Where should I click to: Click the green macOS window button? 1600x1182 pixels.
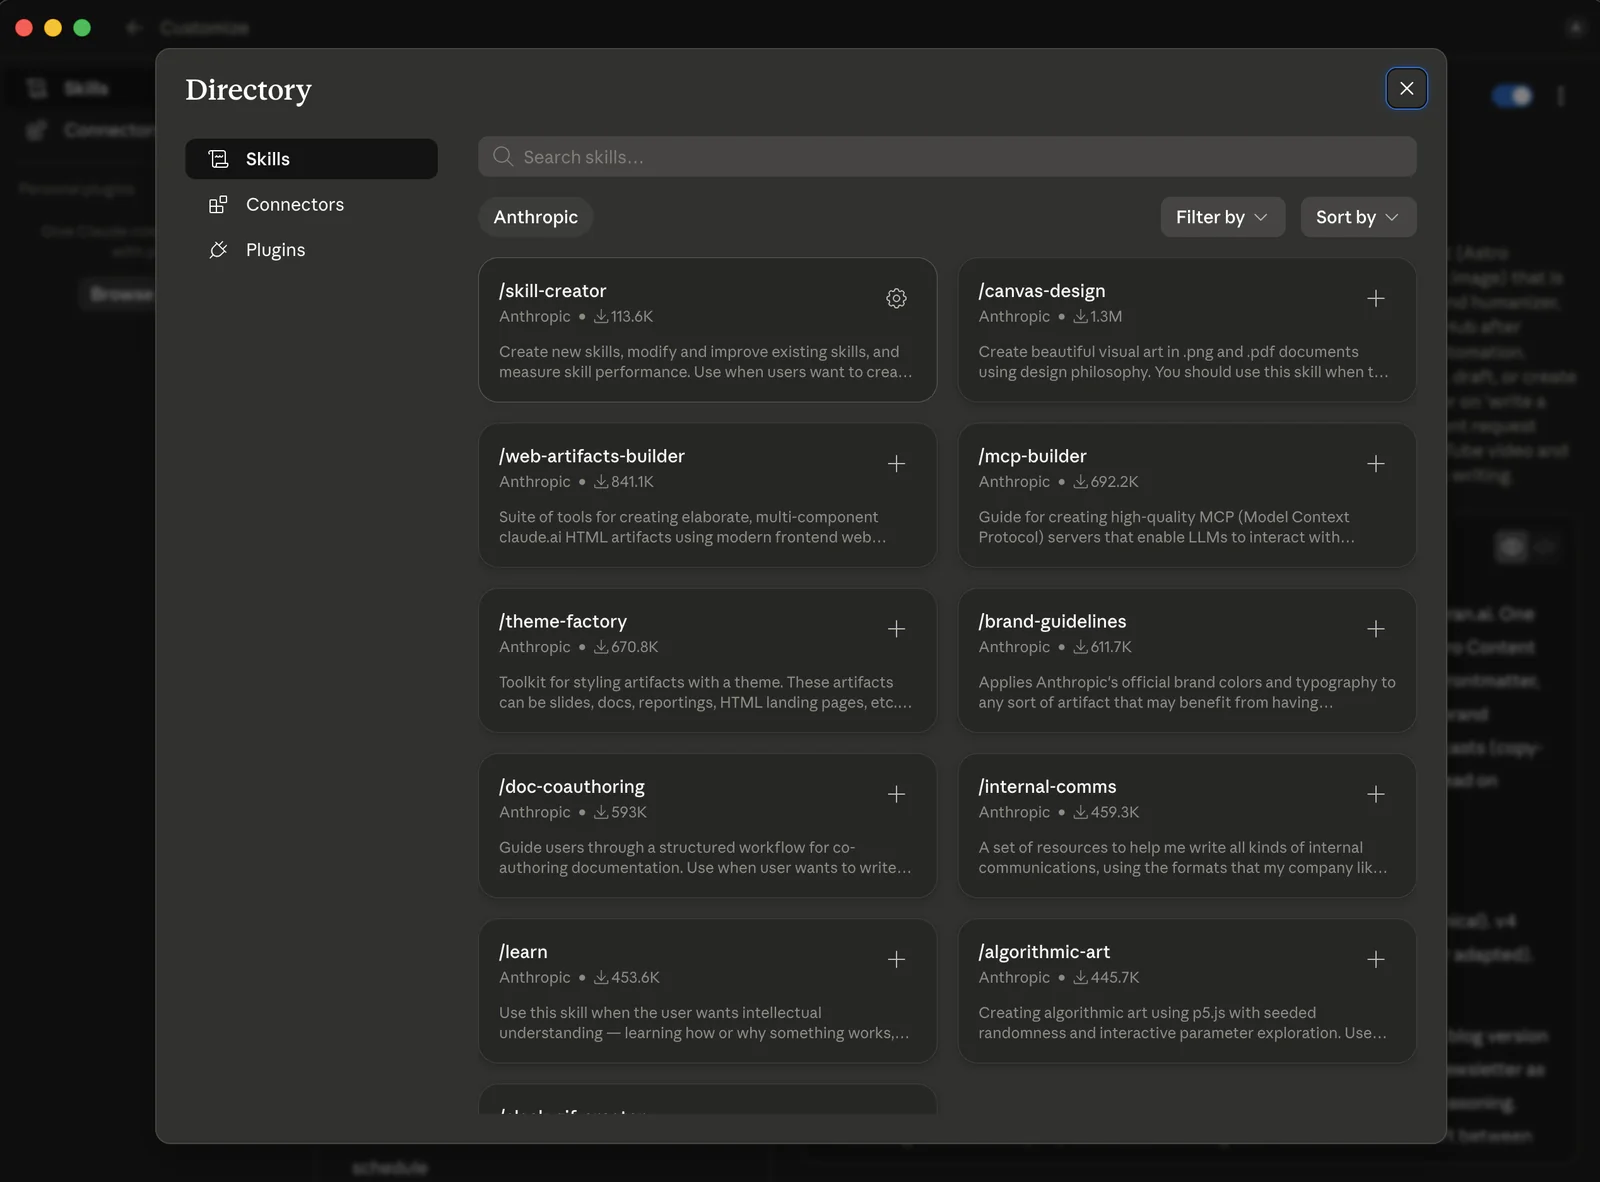point(82,28)
